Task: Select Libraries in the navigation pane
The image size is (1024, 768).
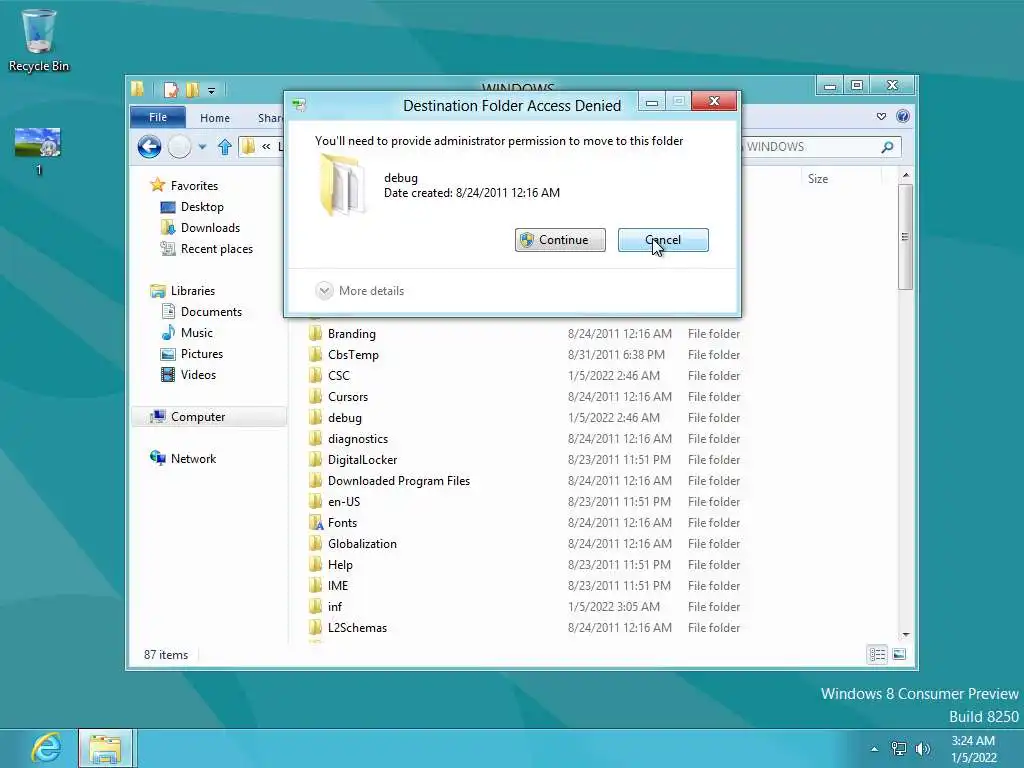Action: [x=193, y=291]
